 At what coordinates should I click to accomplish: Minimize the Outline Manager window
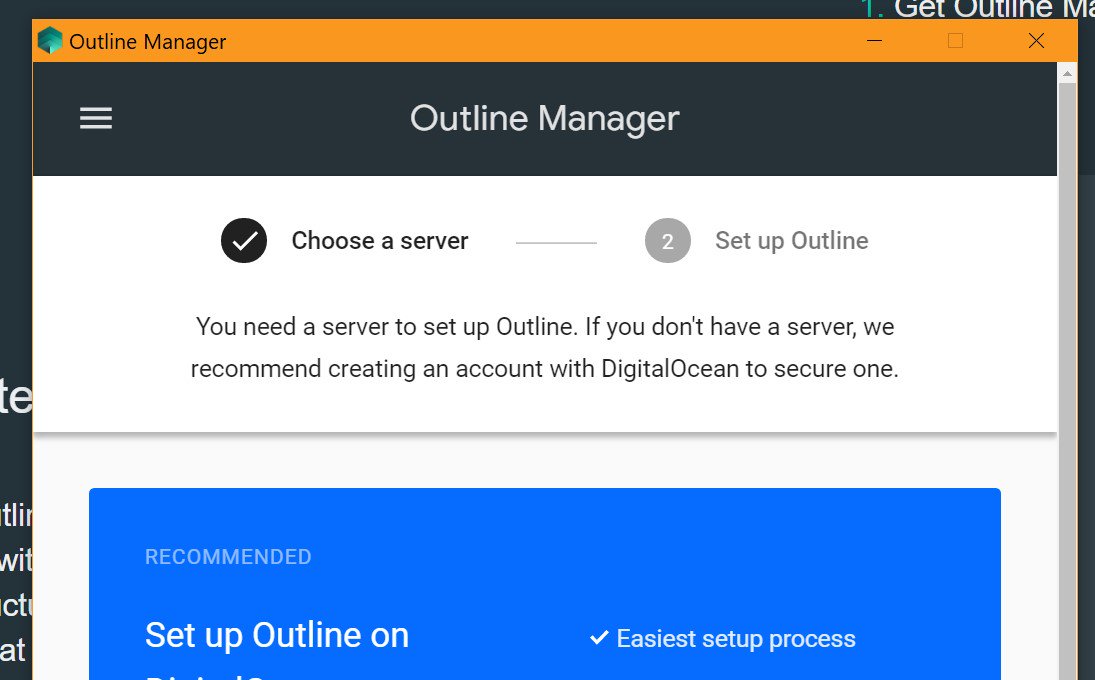874,40
